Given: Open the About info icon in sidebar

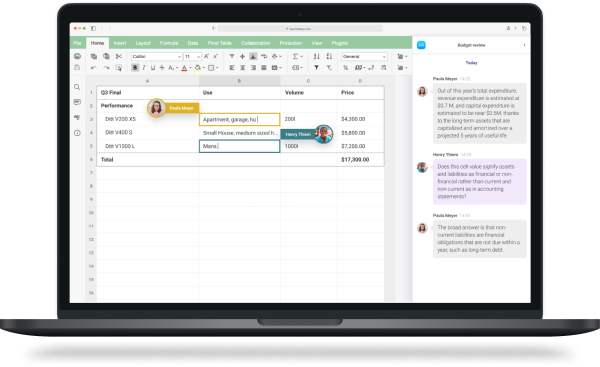Looking at the screenshot, I should 77,133.
